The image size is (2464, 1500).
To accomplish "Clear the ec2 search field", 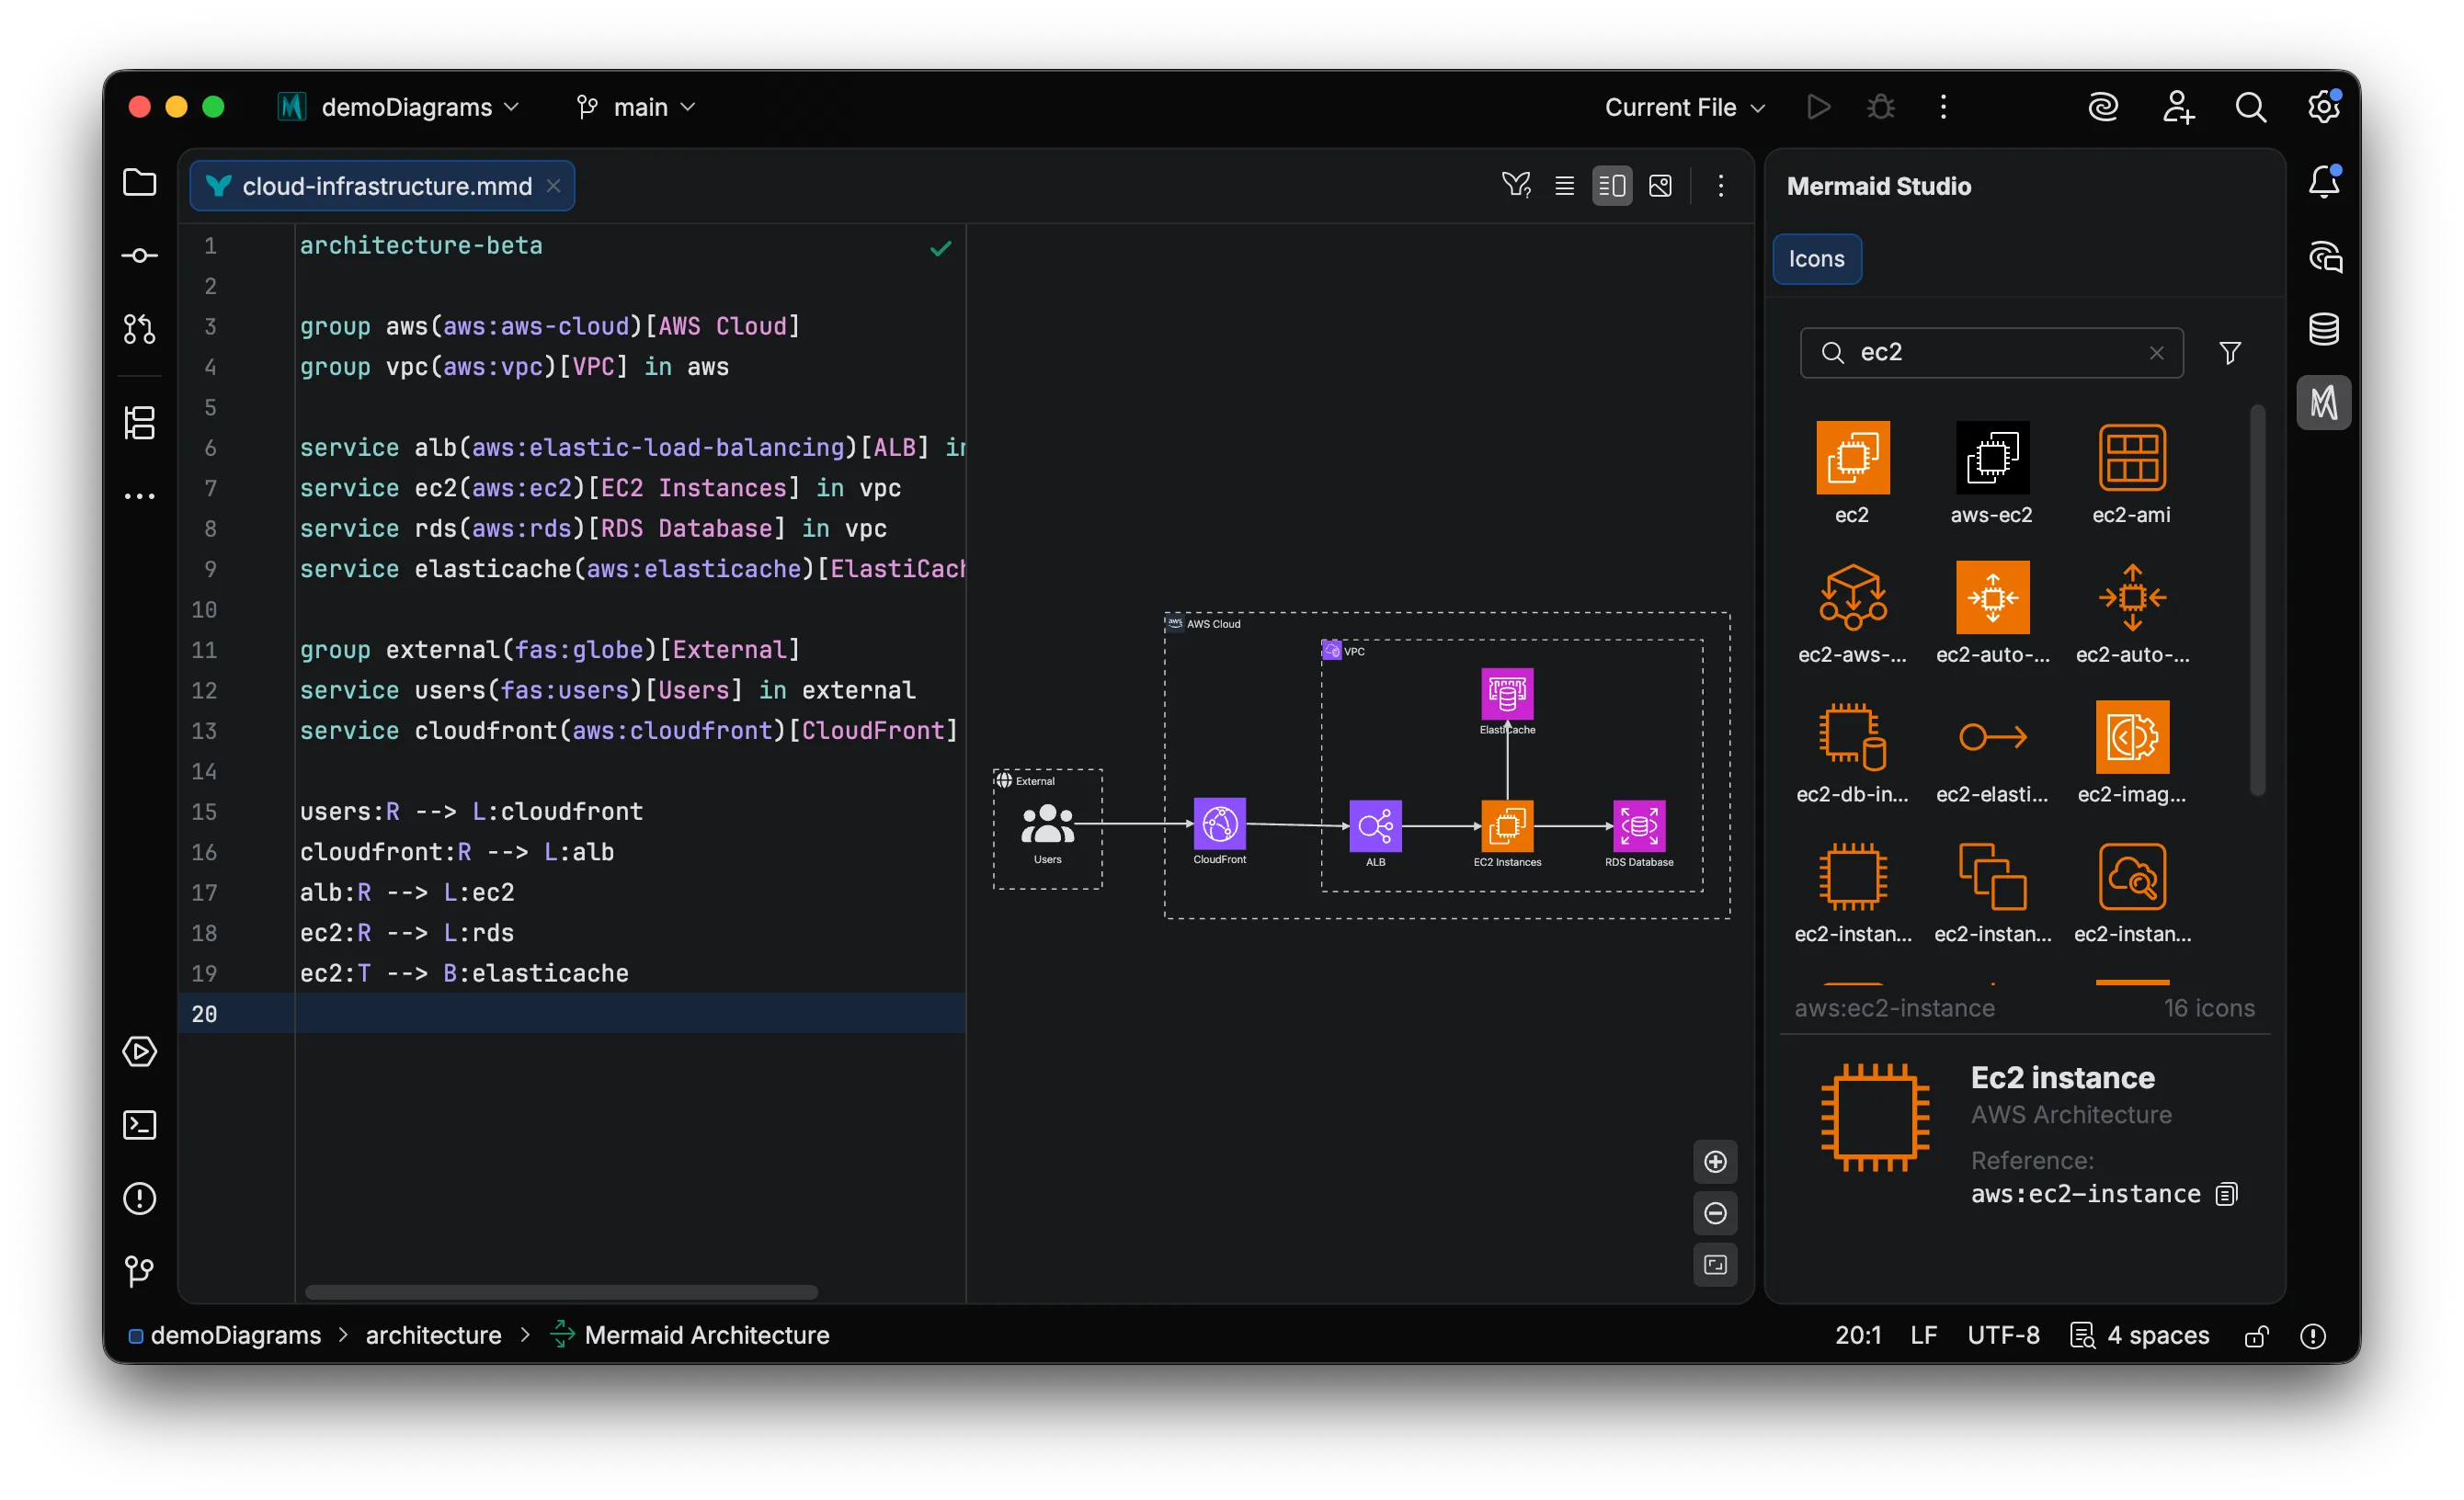I will (x=2157, y=352).
